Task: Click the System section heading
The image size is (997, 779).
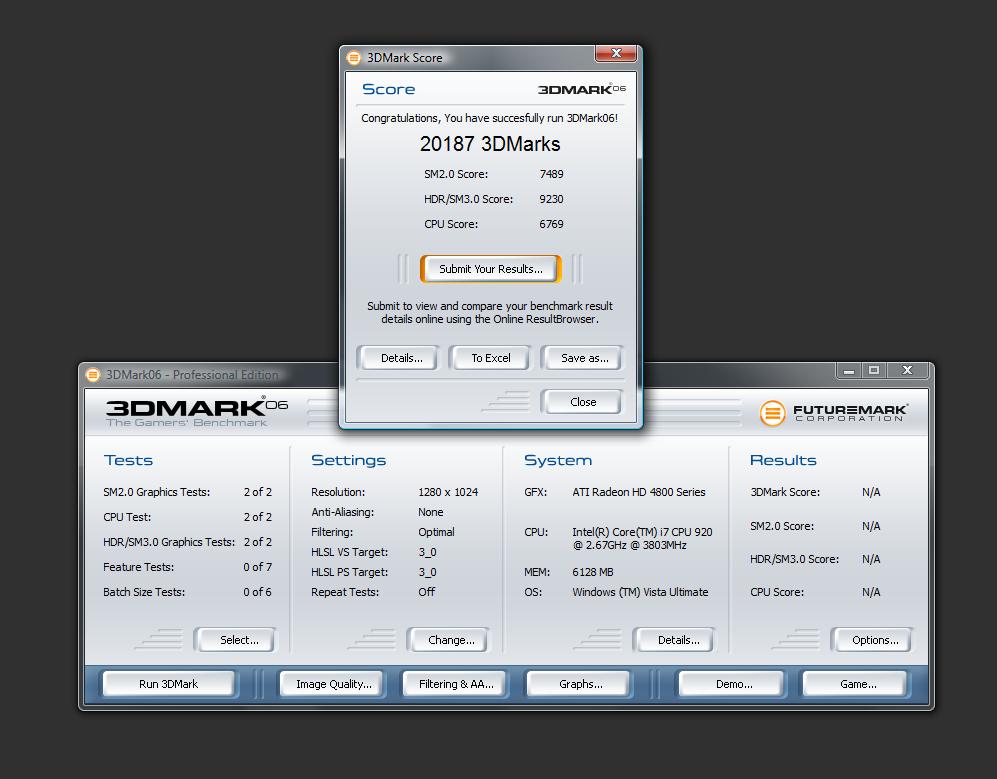Action: tap(558, 460)
